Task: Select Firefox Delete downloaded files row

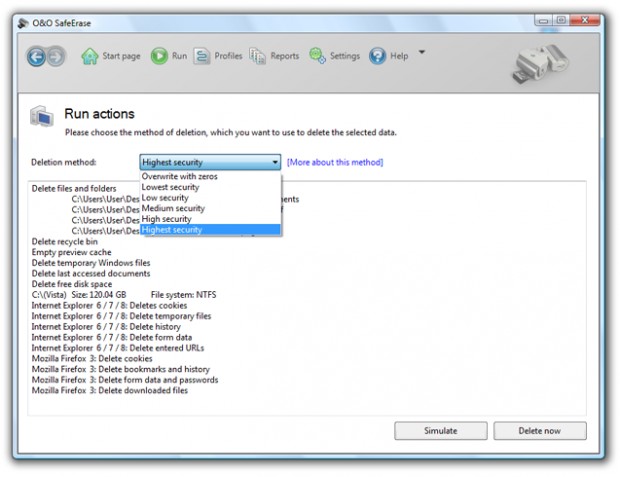Action: [x=110, y=391]
